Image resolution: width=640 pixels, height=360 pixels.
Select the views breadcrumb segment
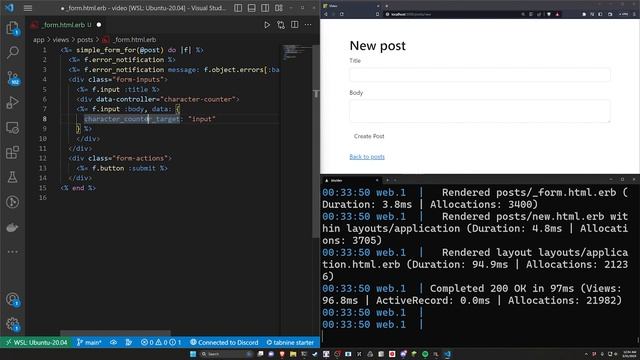(61, 40)
